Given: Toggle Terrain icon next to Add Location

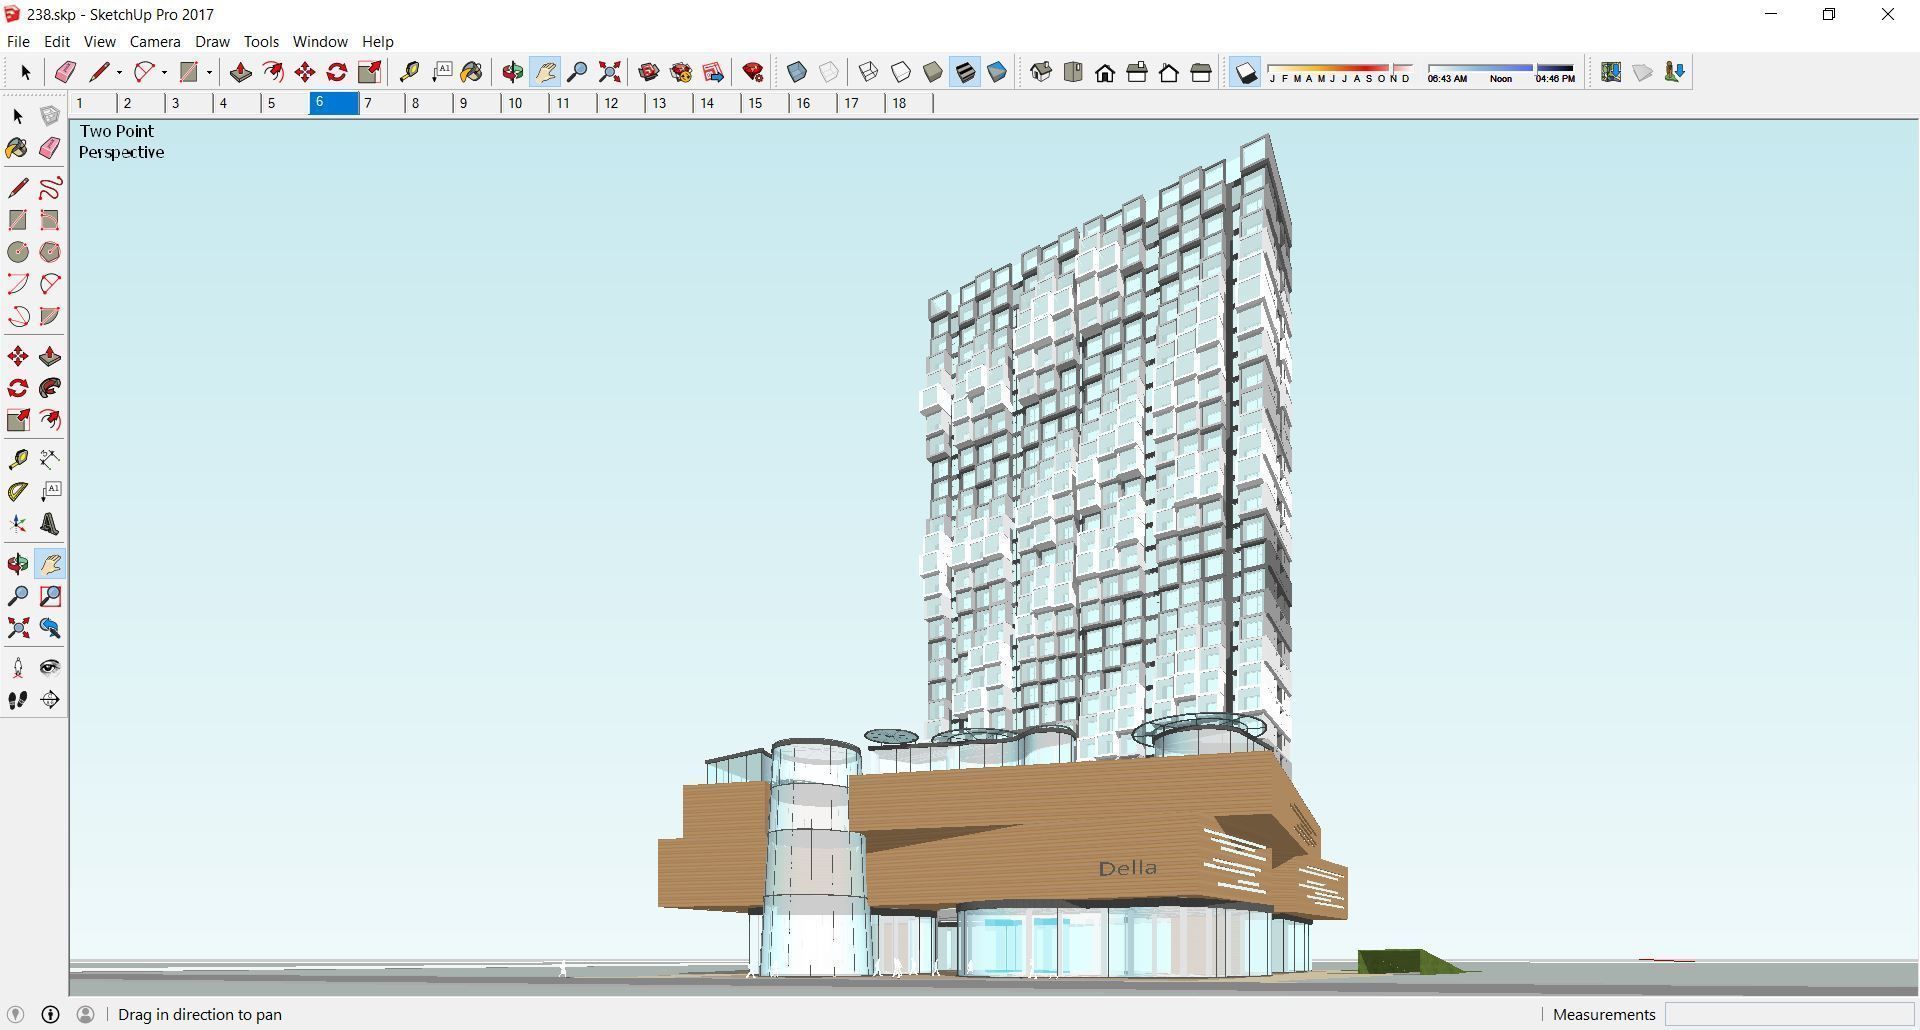Looking at the screenshot, I should 1642,72.
